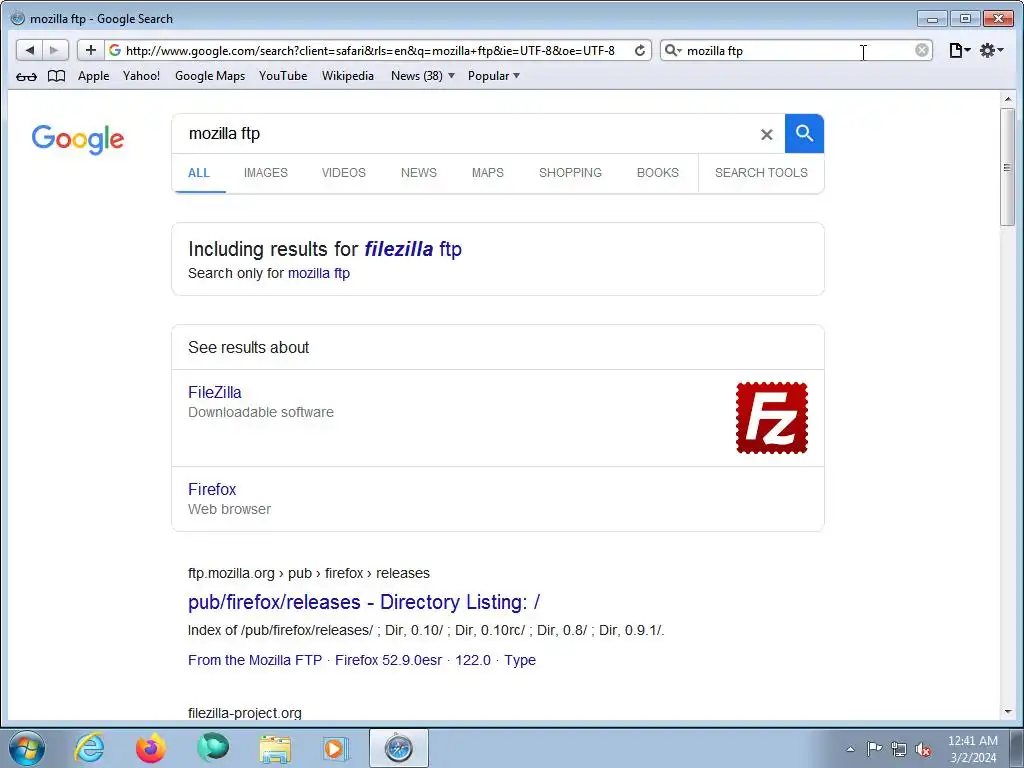Open the Yahoo! bookmark
Viewport: 1024px width, 768px height.
141,76
